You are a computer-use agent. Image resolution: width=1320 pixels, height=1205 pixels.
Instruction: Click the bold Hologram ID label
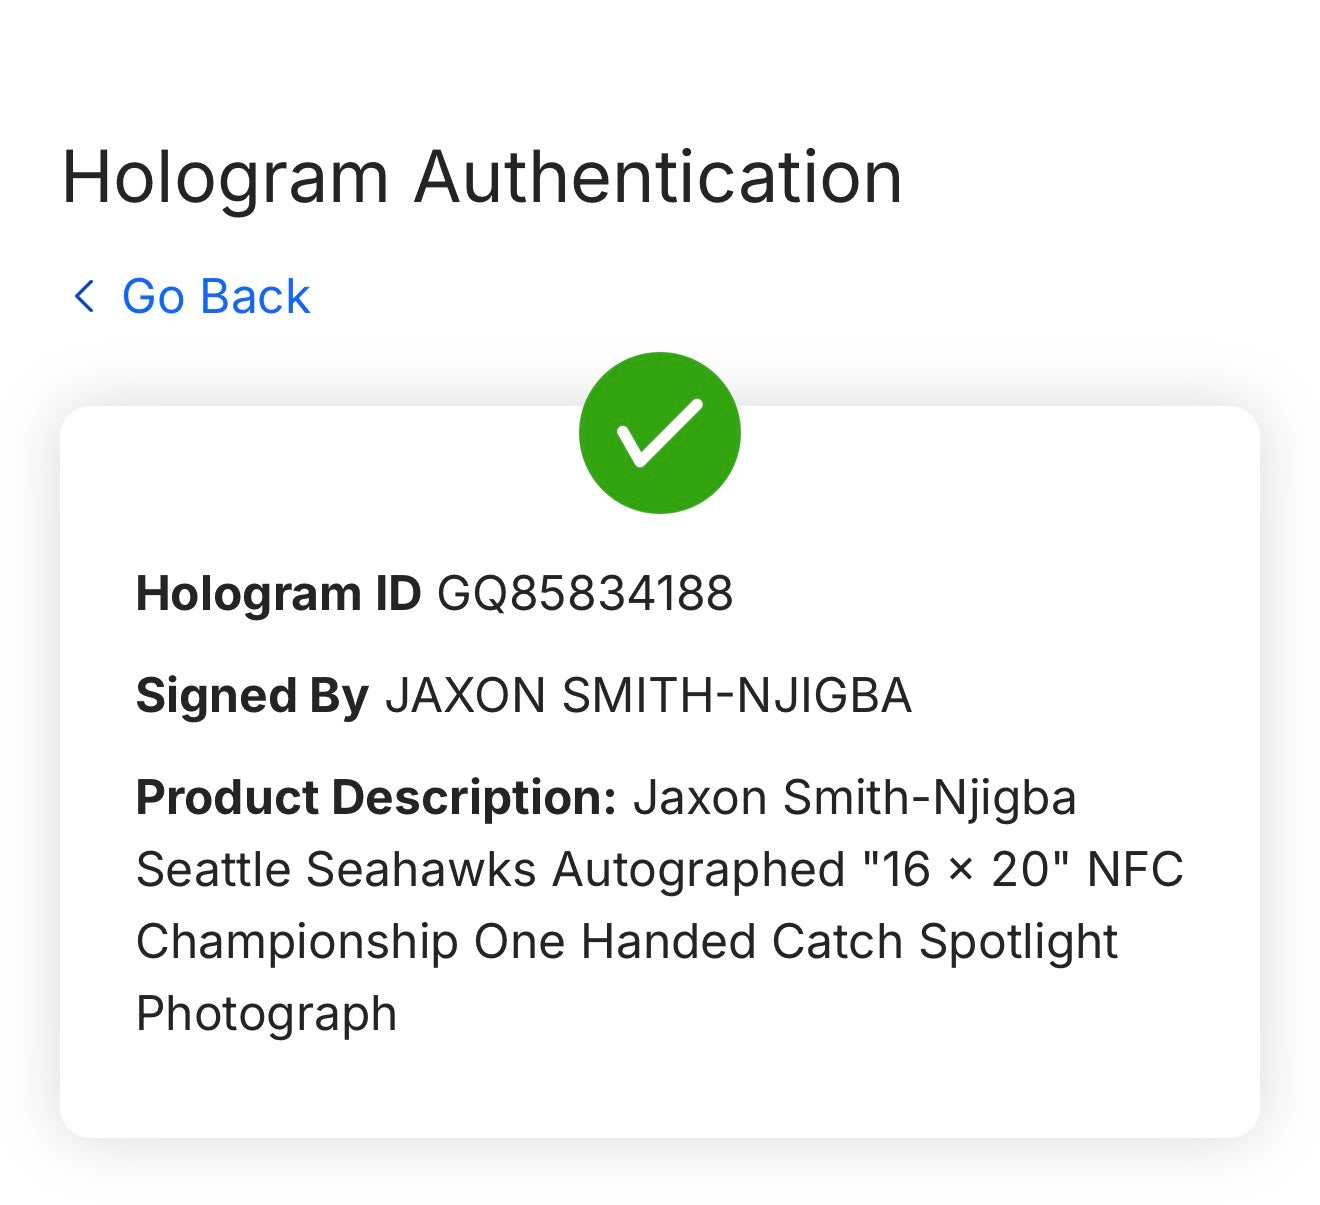(279, 594)
